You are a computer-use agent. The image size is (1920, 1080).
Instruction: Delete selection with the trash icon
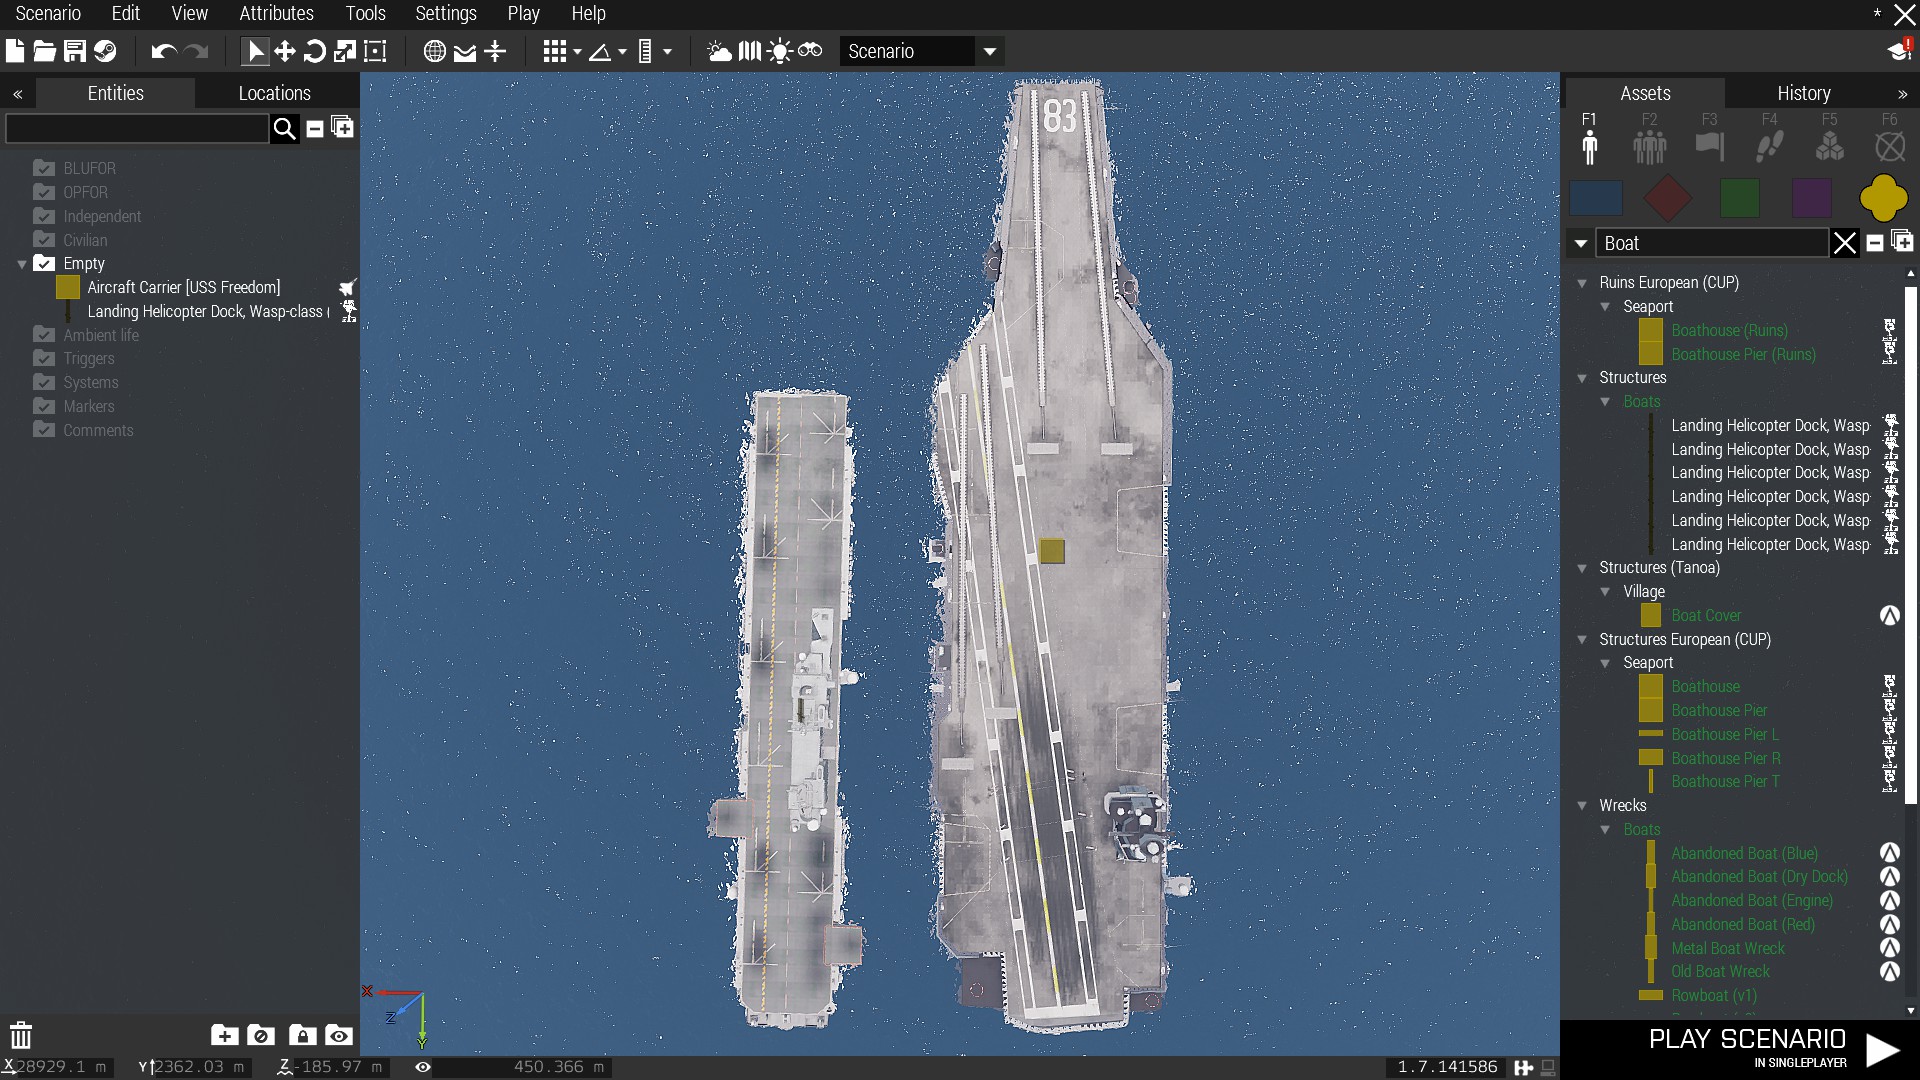21,1035
